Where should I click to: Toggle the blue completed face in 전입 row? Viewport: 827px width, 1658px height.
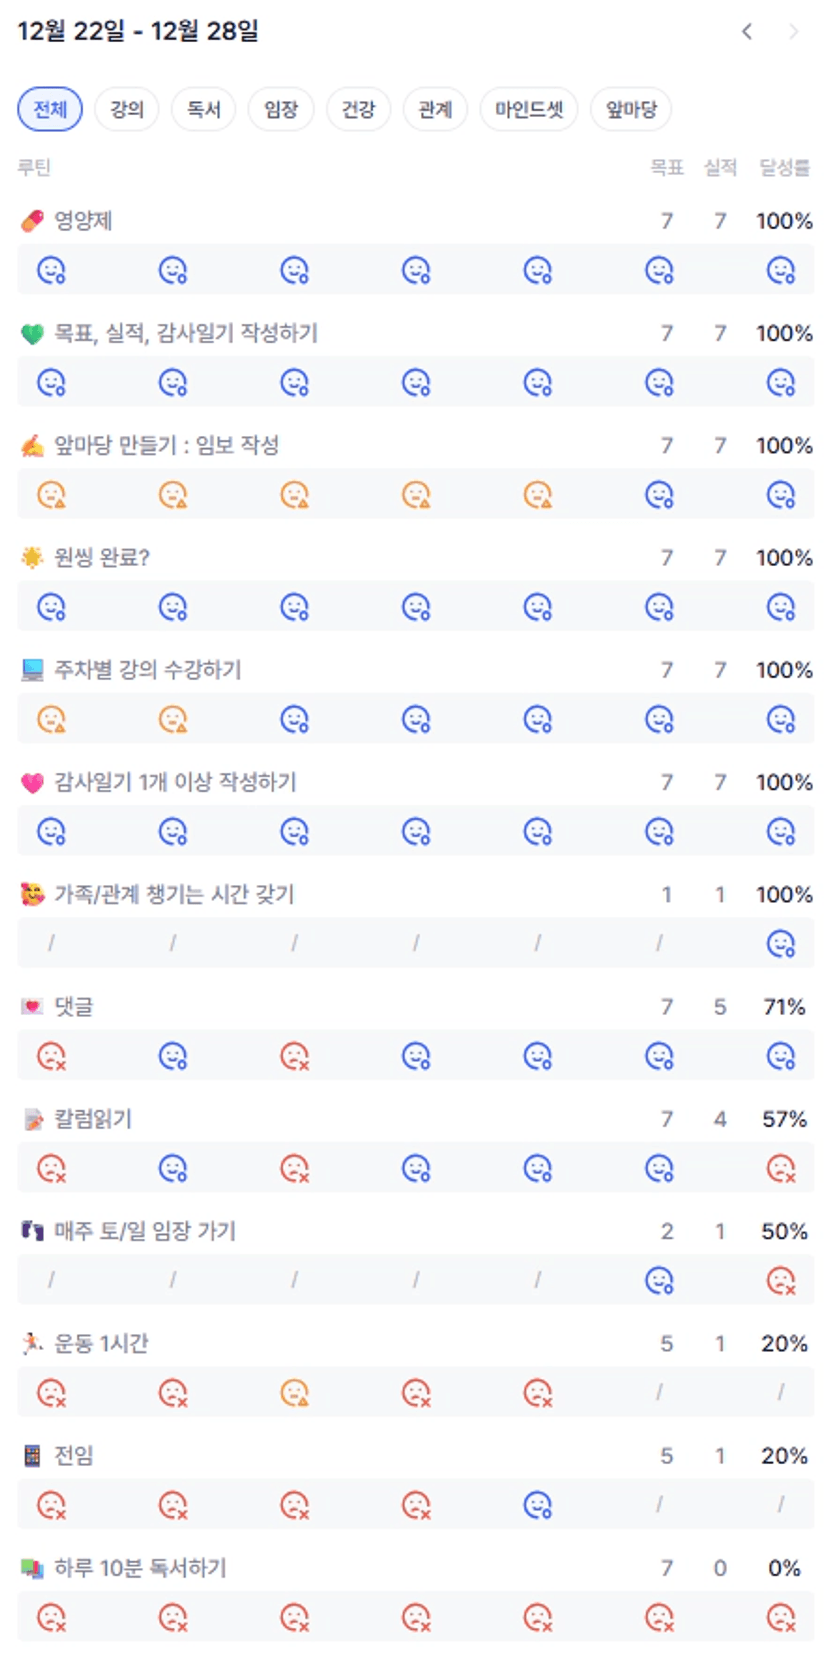[538, 1505]
